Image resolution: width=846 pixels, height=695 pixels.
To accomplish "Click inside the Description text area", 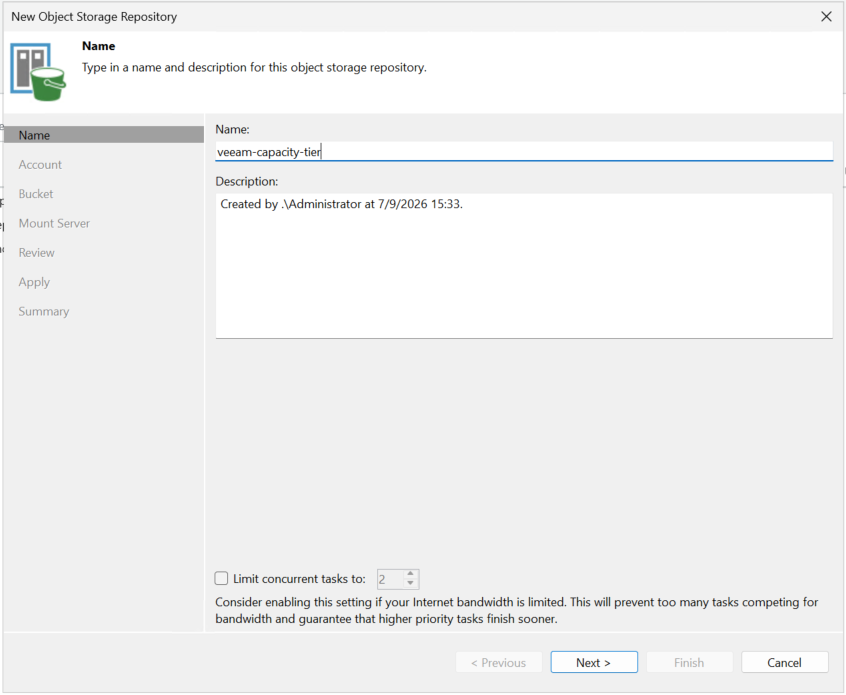I will (x=524, y=266).
